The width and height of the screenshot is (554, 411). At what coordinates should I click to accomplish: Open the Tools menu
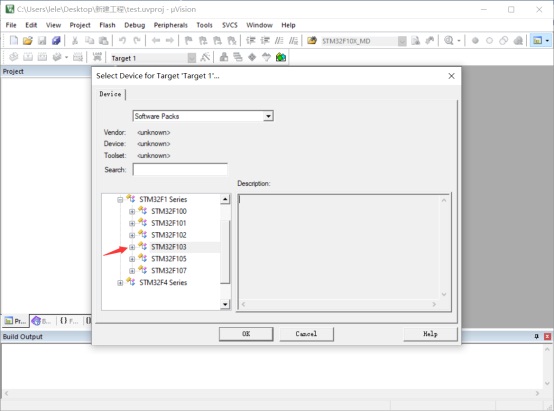point(204,25)
